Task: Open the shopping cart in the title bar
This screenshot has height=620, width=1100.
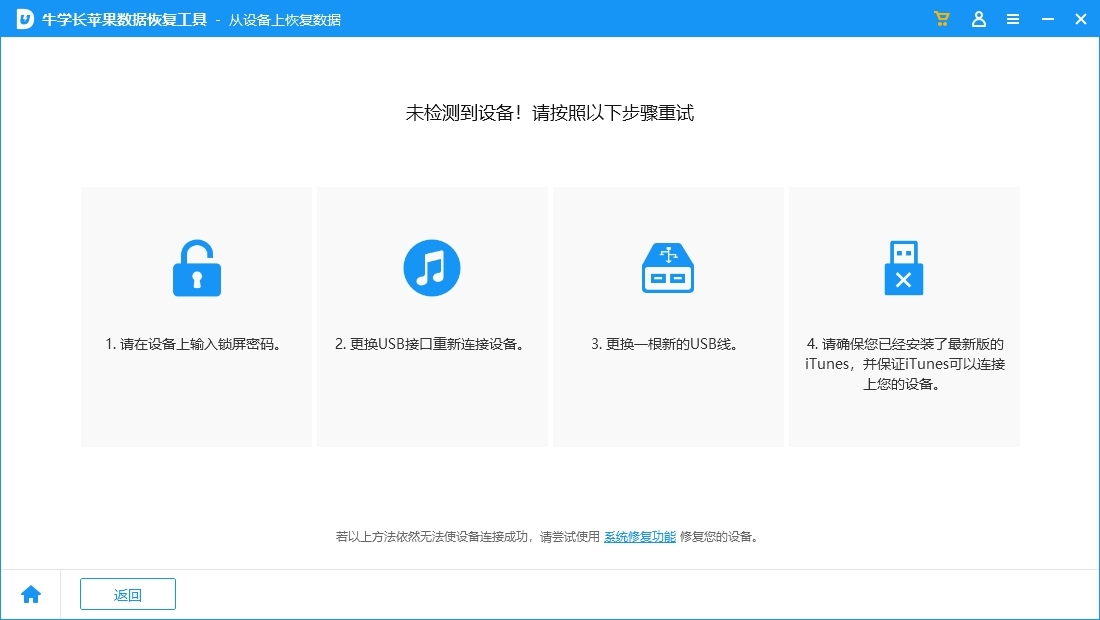Action: coord(941,18)
